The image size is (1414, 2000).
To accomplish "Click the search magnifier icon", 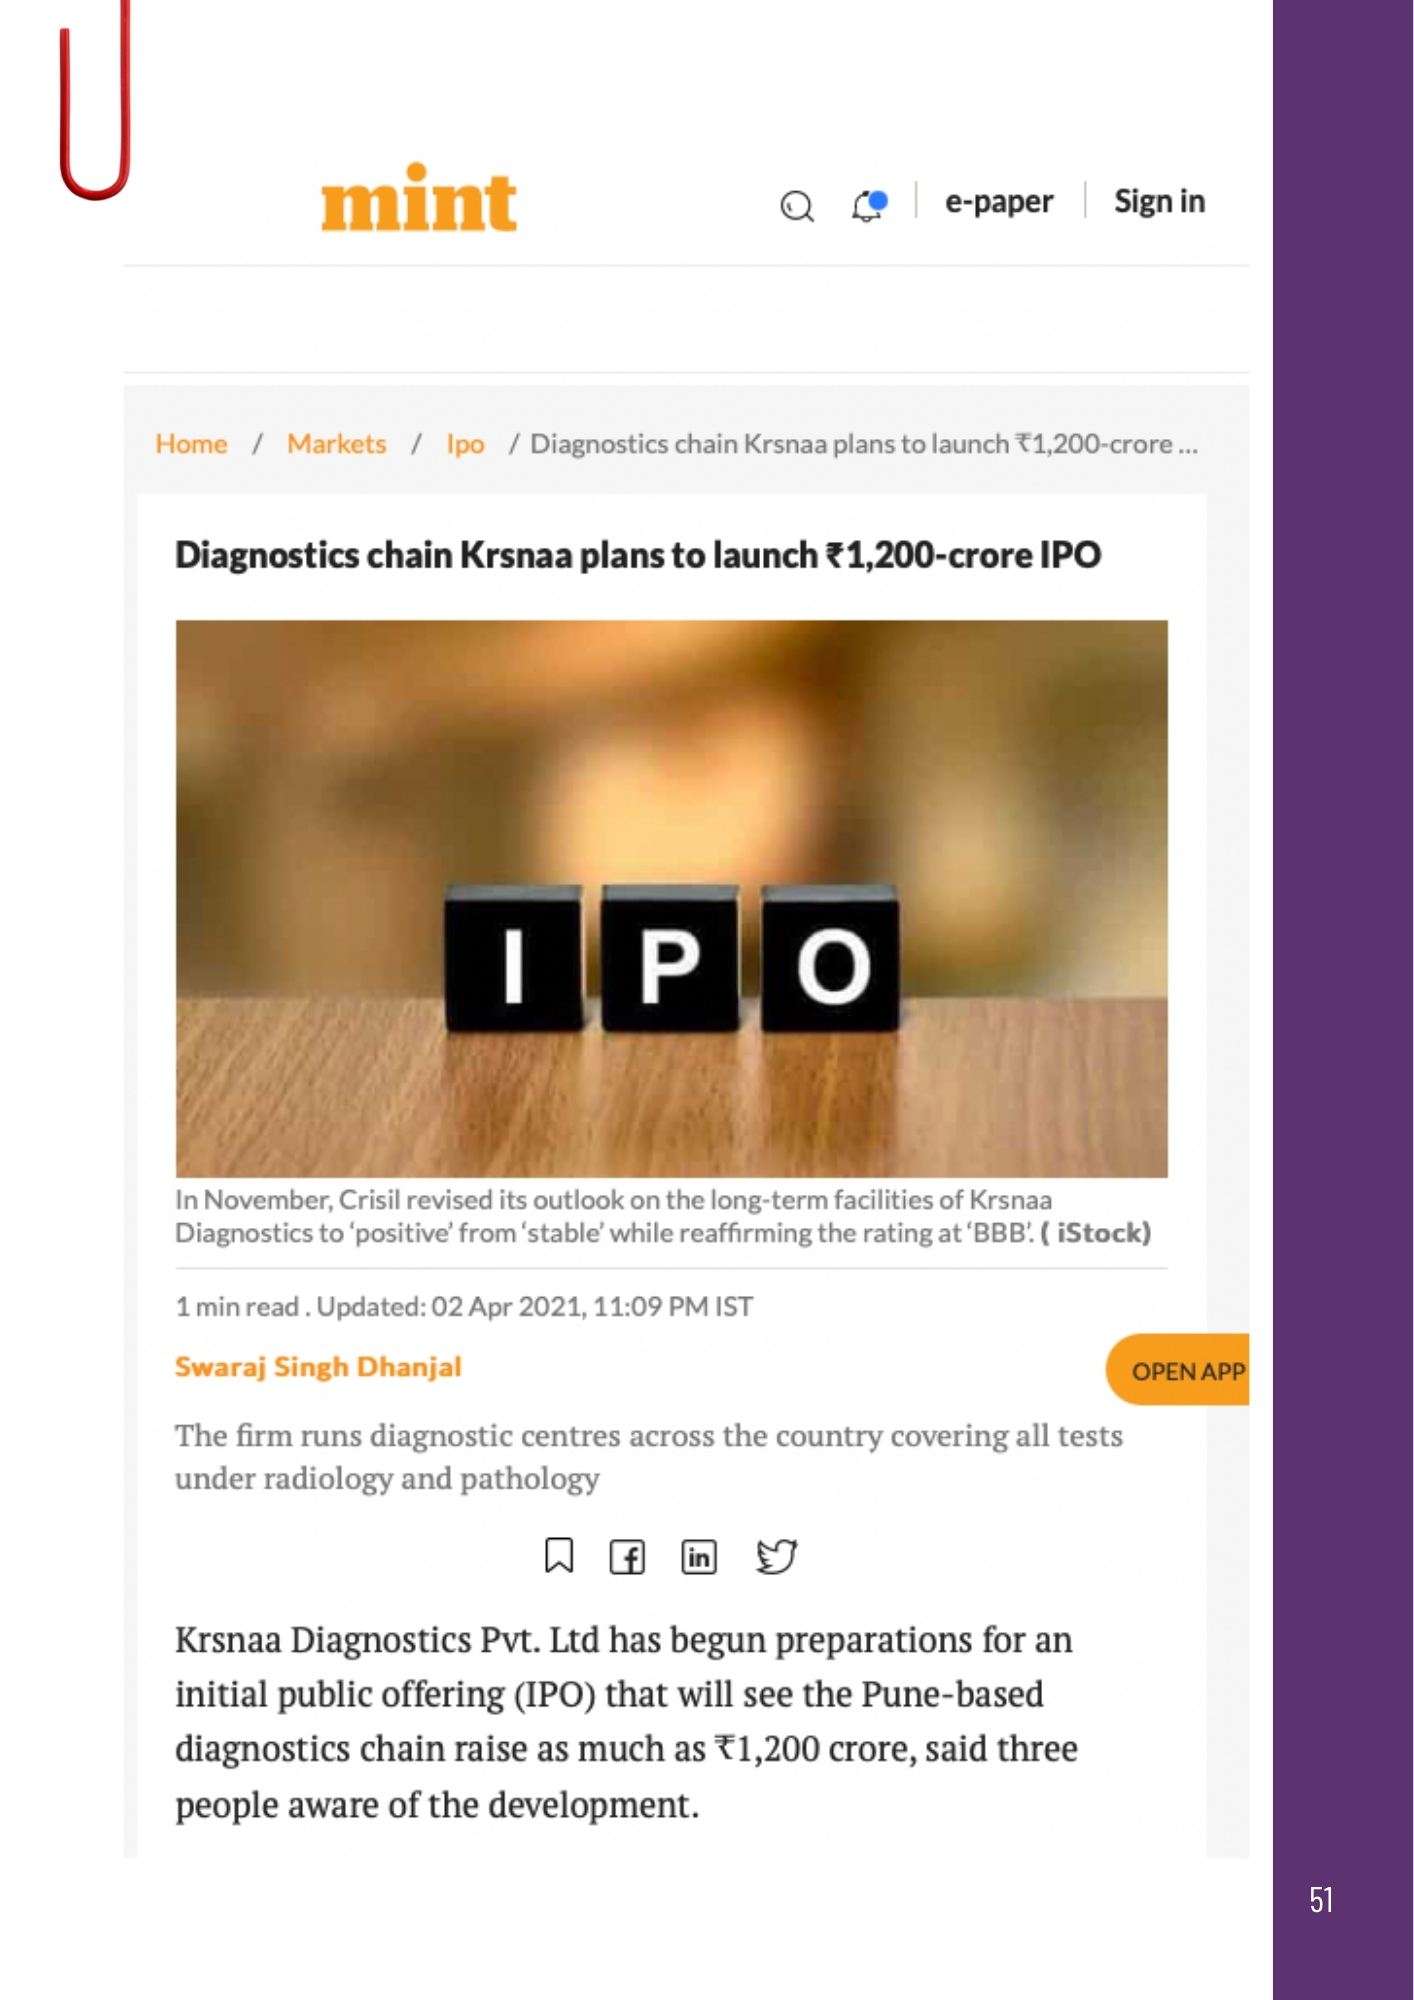I will [x=797, y=206].
